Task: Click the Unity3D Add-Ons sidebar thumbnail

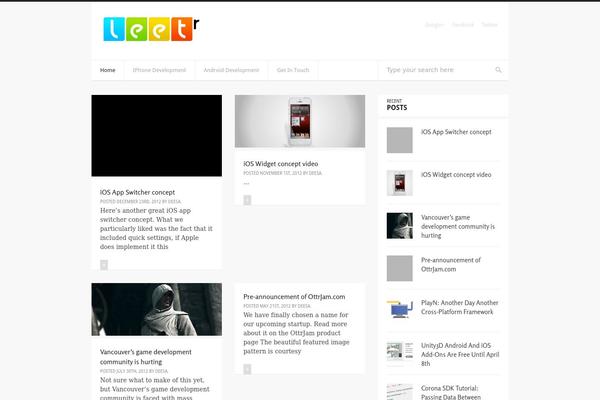Action: point(399,351)
